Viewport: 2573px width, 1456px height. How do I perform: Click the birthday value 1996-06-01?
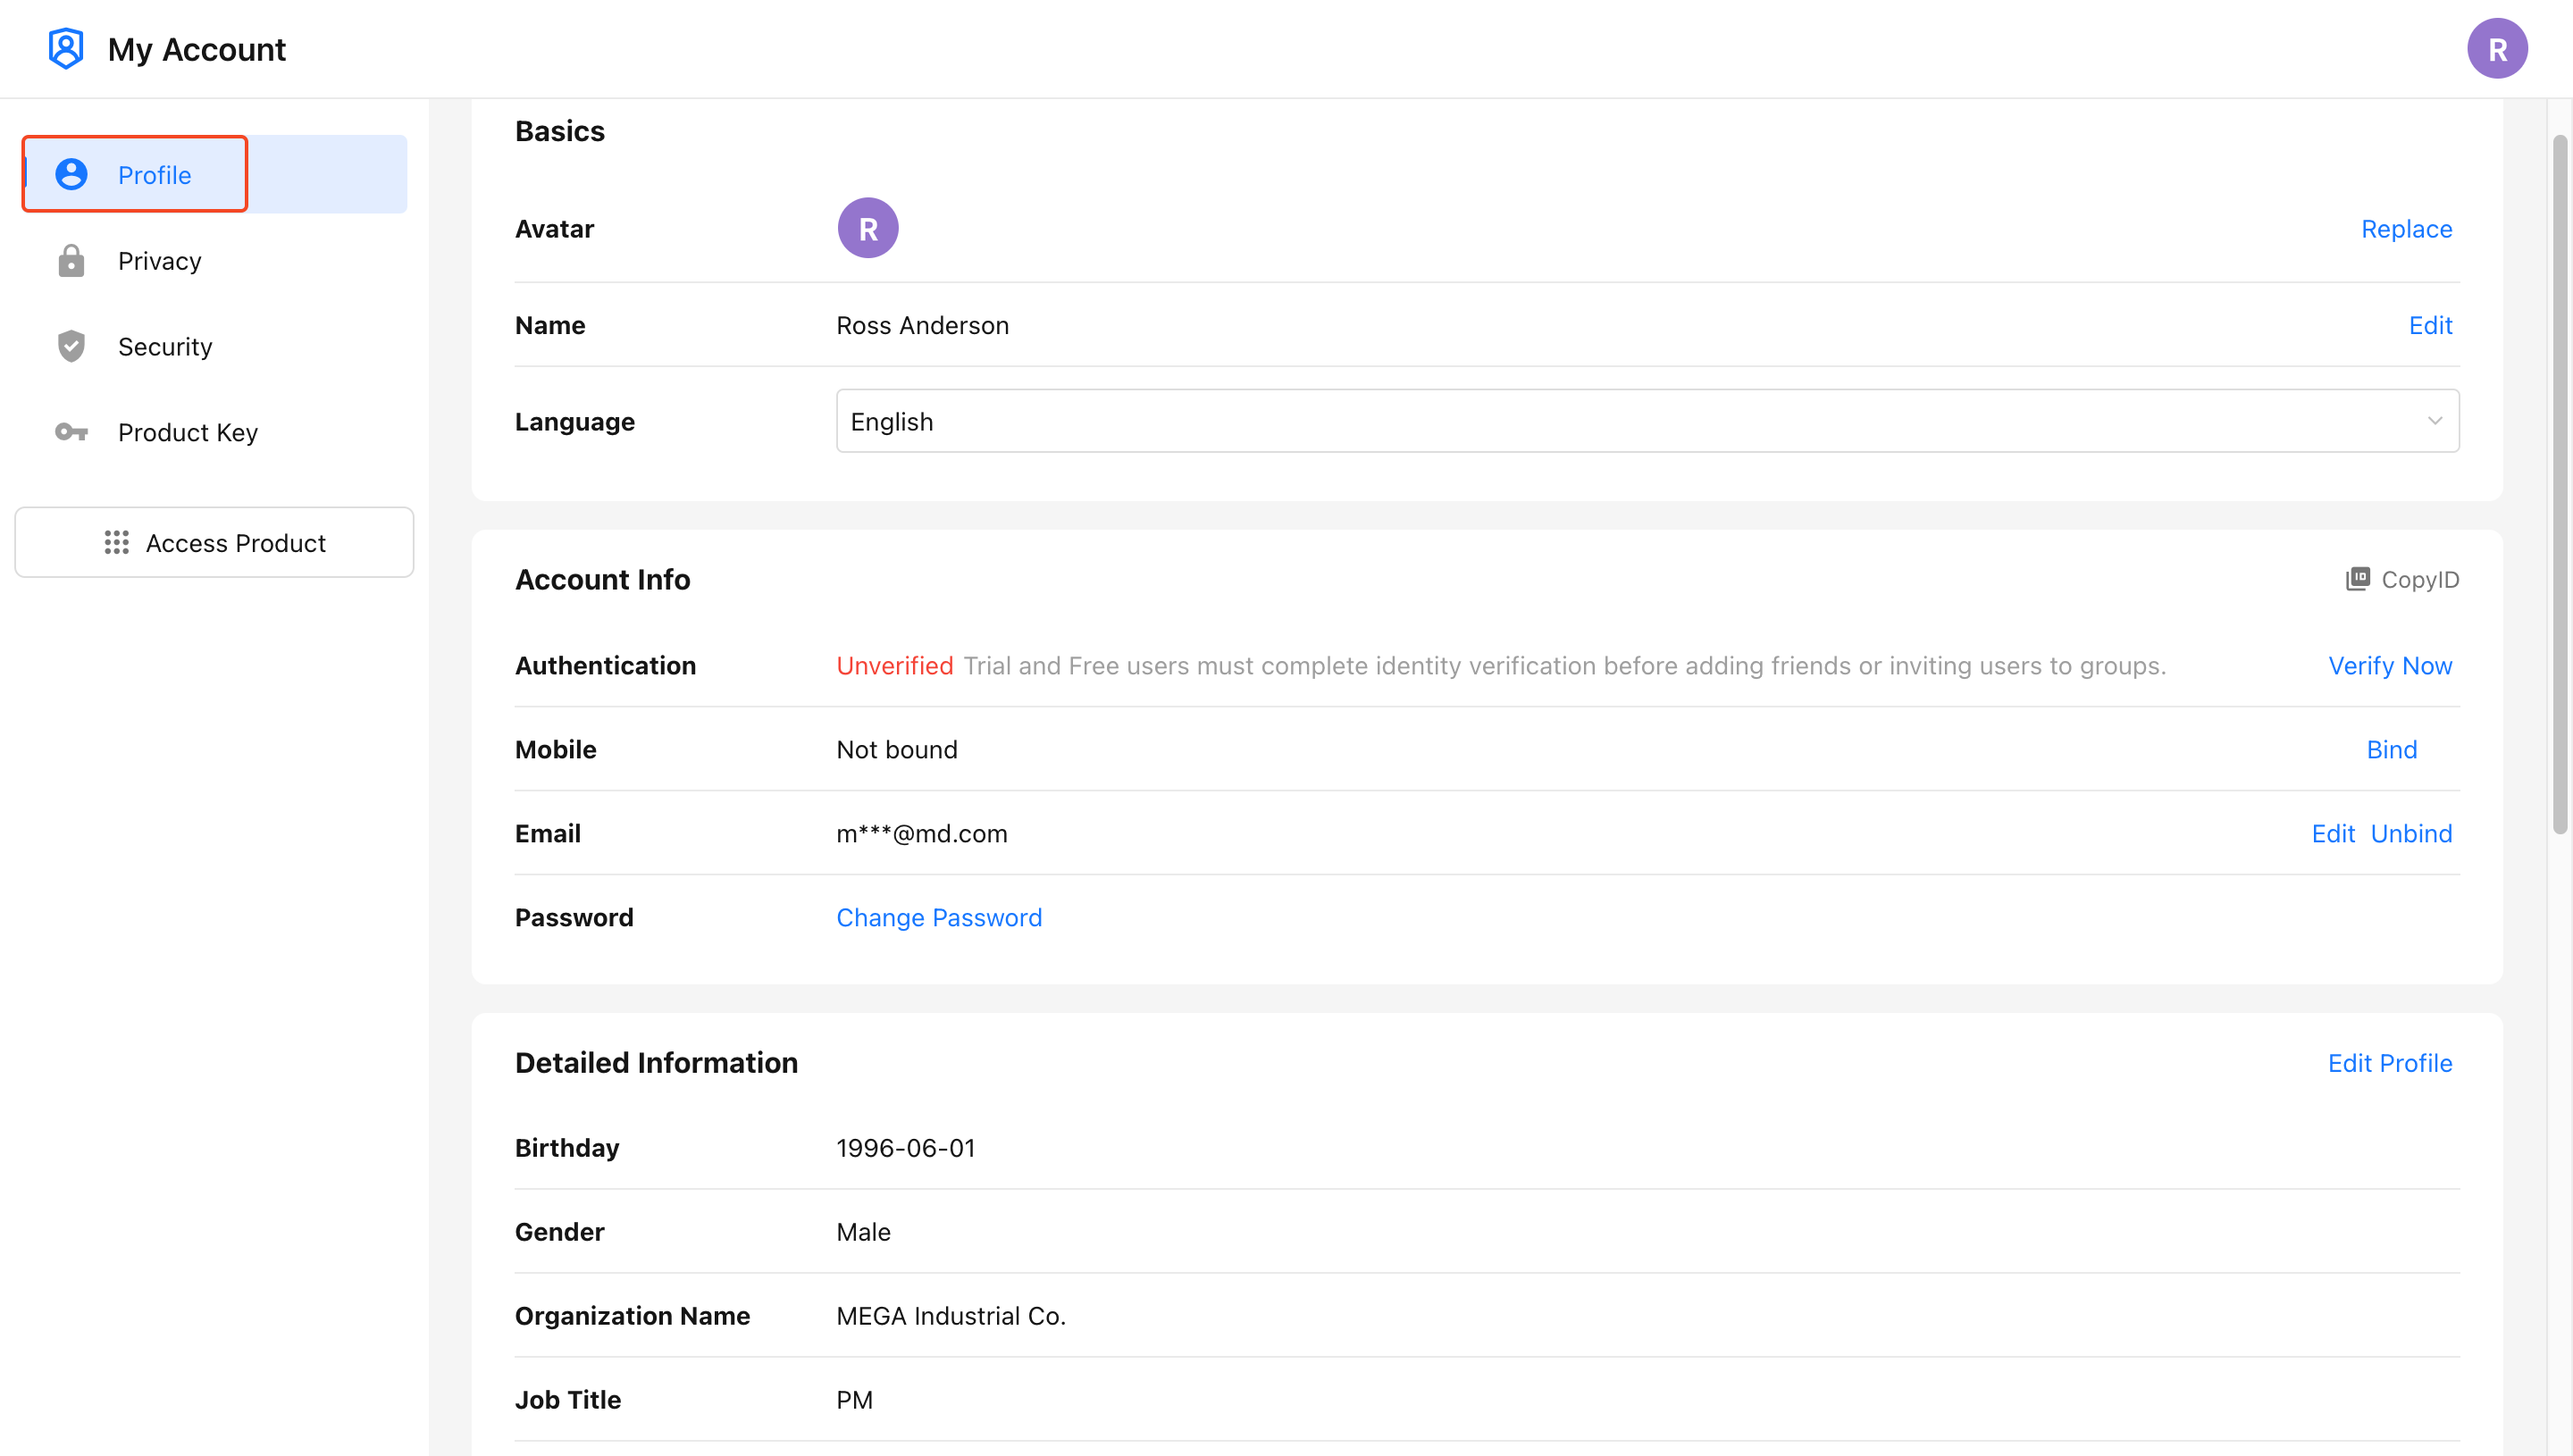[906, 1147]
